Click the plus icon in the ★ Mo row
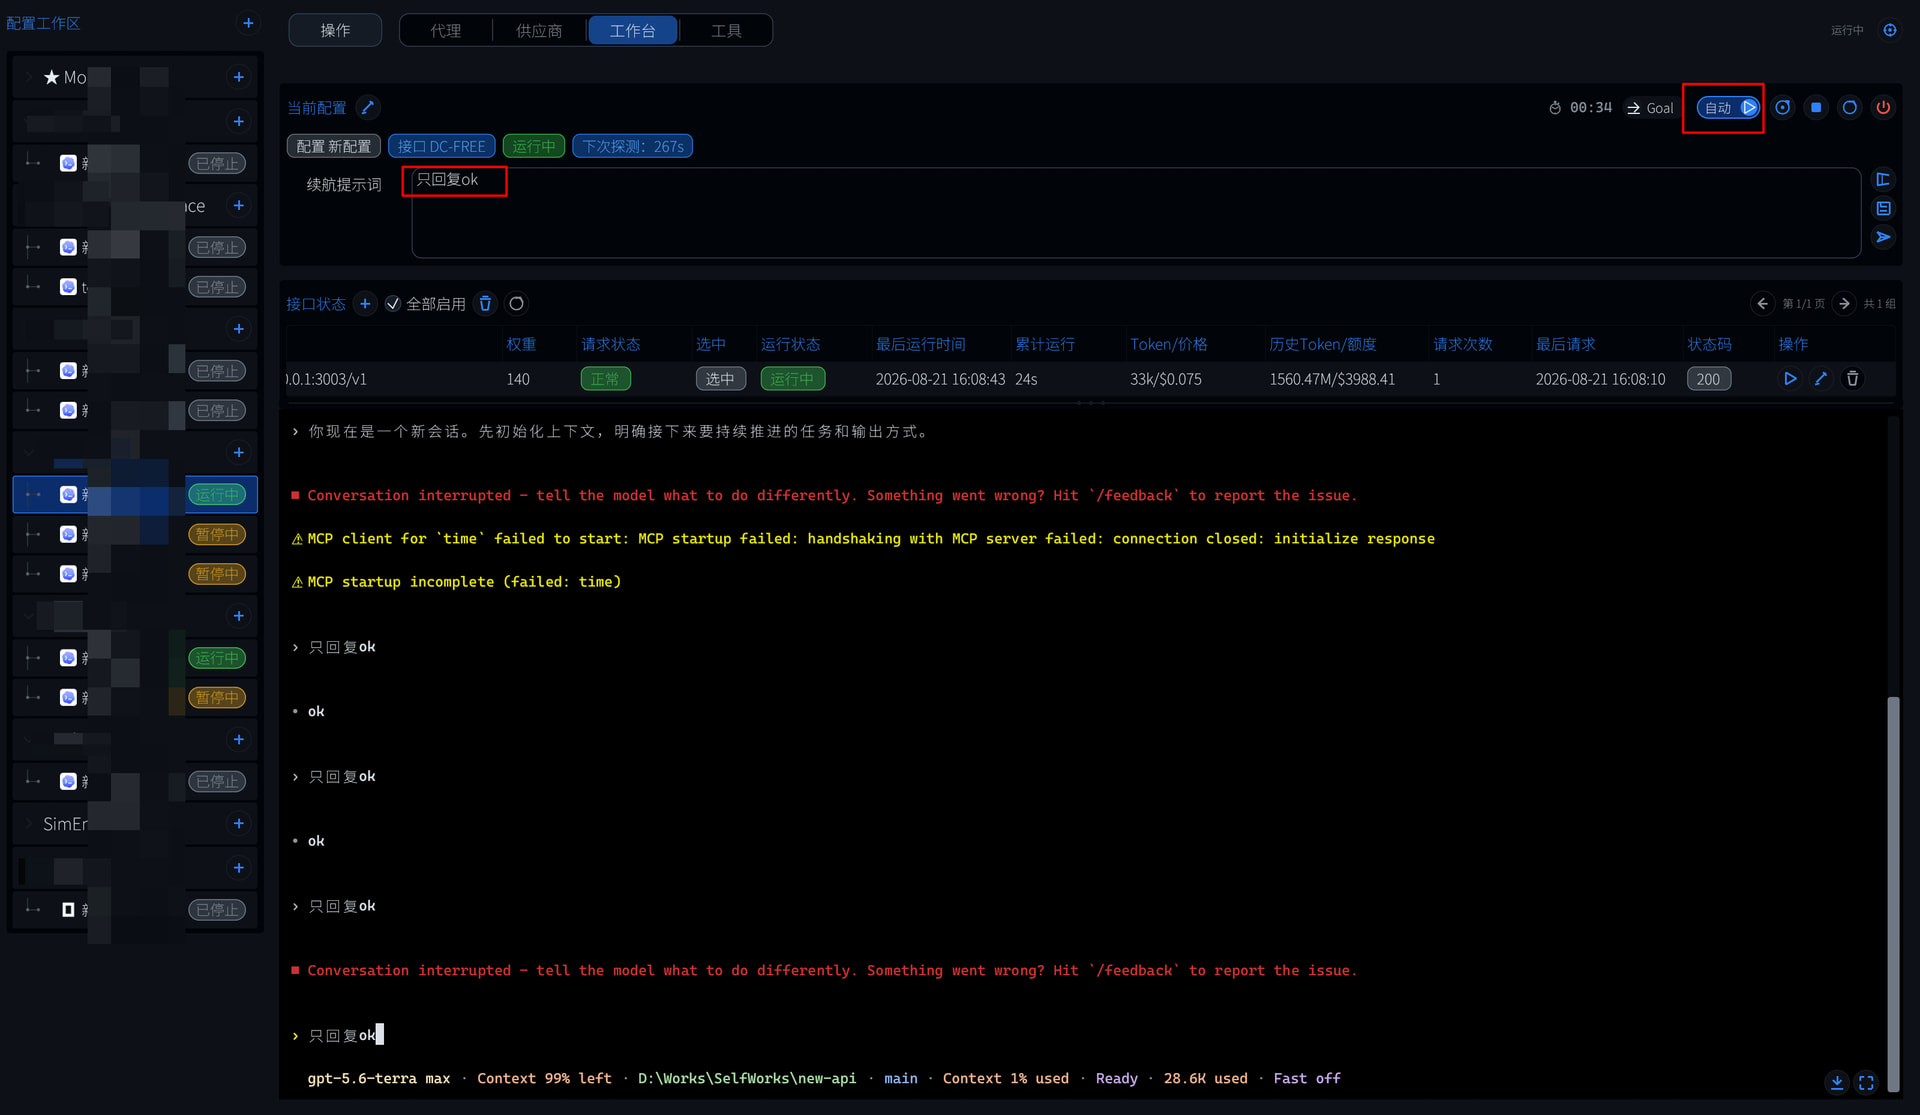1920x1115 pixels. pos(238,77)
